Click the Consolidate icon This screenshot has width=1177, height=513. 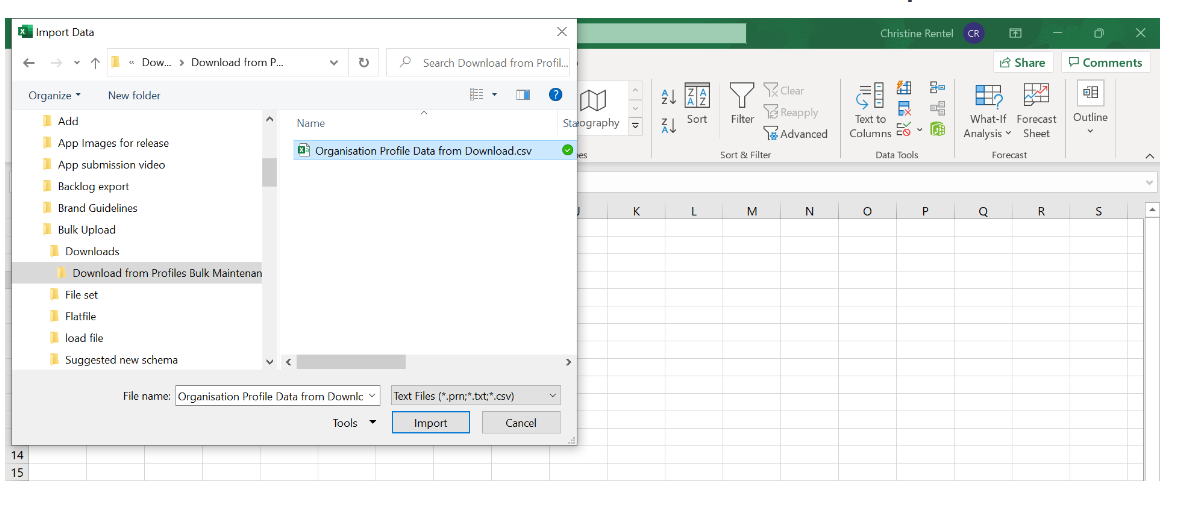coord(938,89)
